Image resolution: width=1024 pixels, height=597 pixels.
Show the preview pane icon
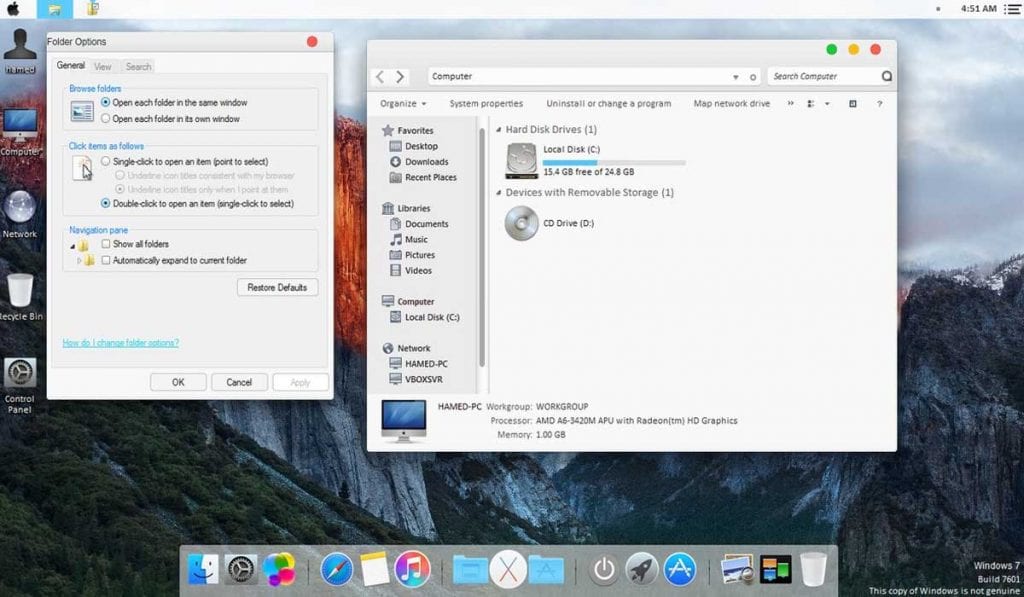(x=852, y=103)
